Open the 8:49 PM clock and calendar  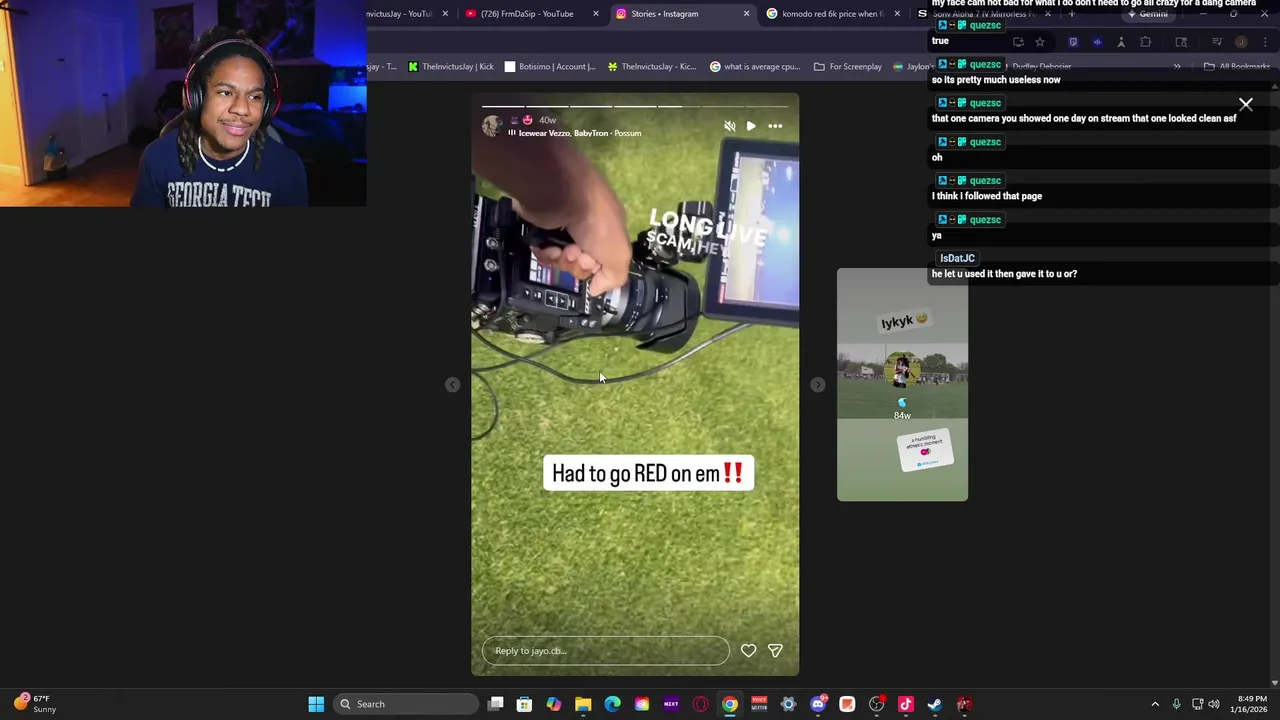1251,704
